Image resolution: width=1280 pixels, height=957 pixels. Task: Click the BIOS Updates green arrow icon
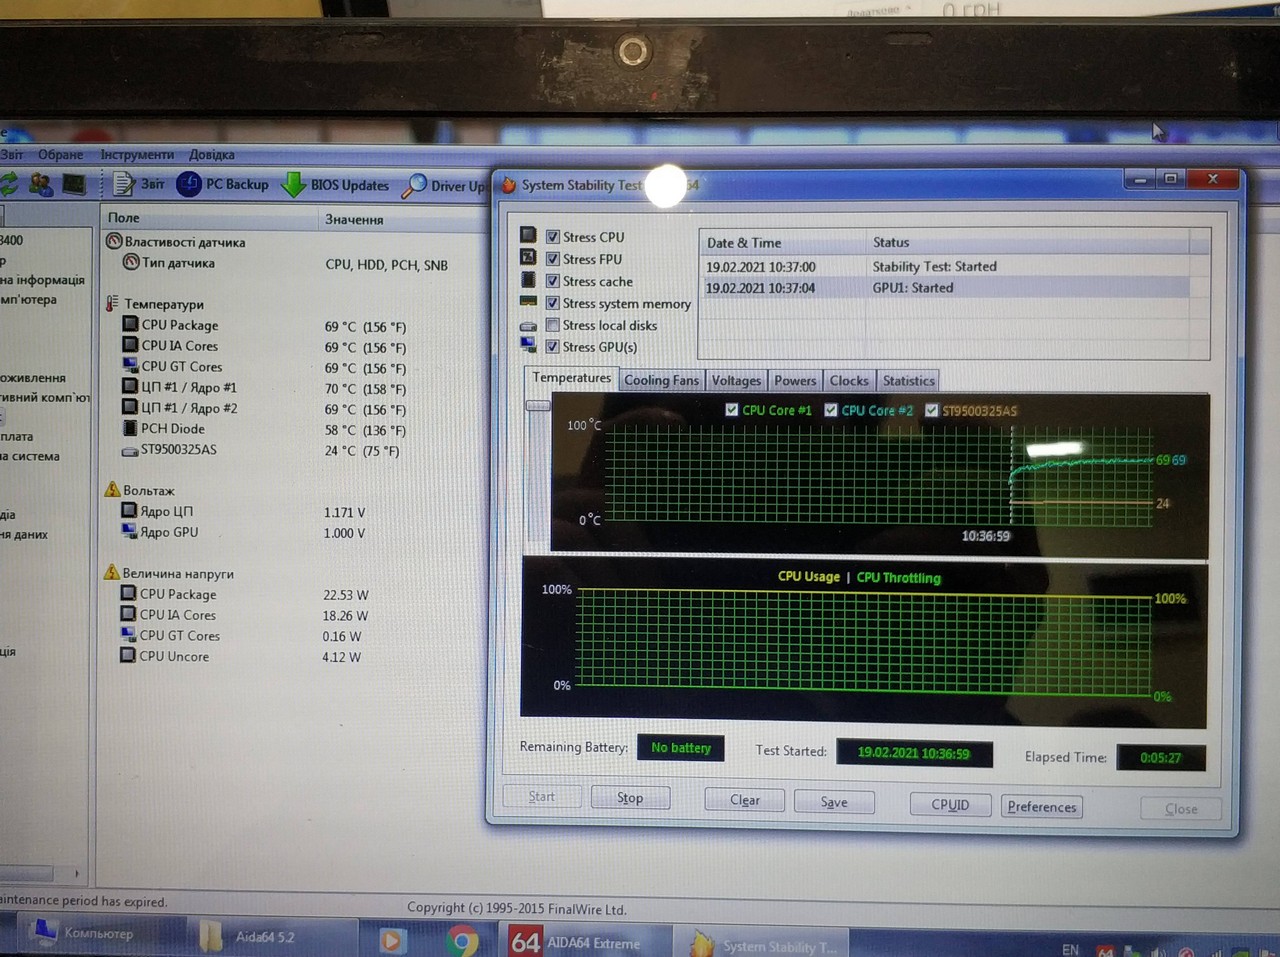[294, 185]
